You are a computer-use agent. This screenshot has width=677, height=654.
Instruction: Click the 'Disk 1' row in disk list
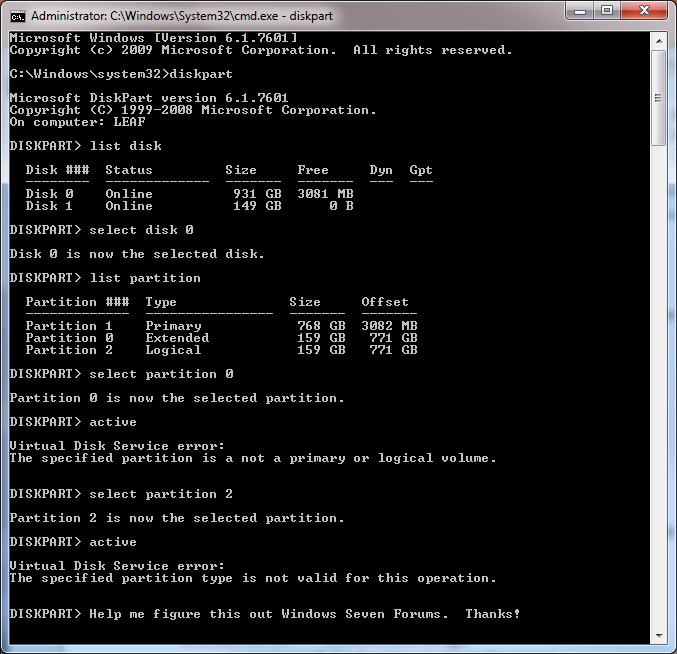[190, 206]
